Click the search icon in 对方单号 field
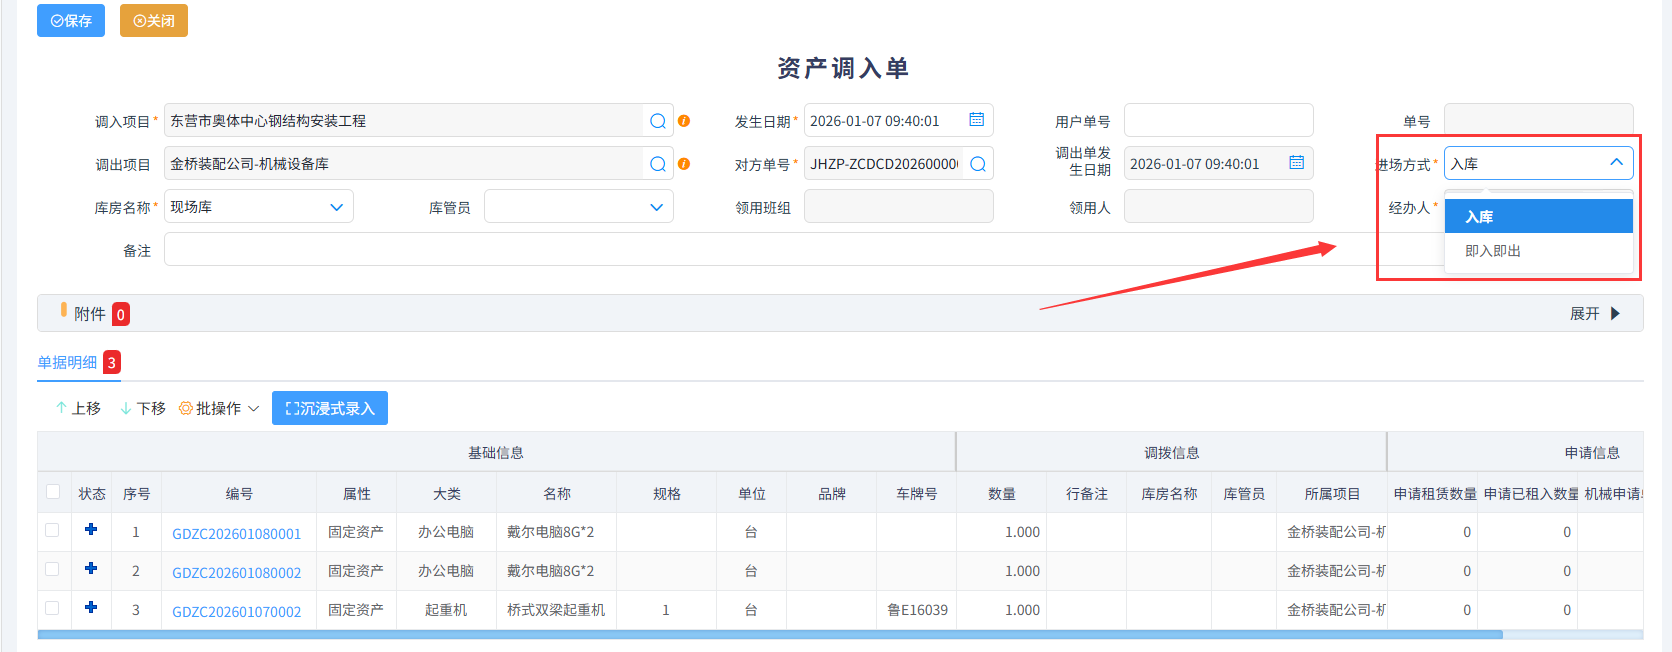 (x=978, y=164)
